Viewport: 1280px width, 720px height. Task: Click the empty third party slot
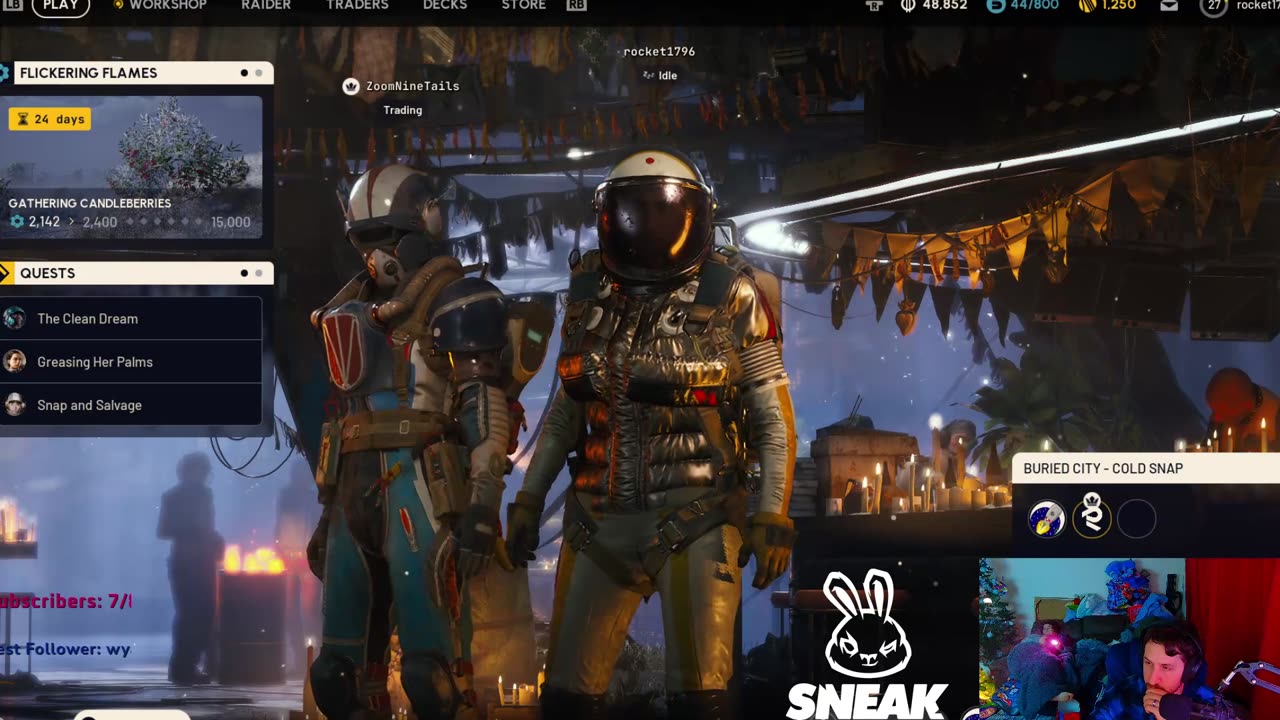(x=1137, y=519)
